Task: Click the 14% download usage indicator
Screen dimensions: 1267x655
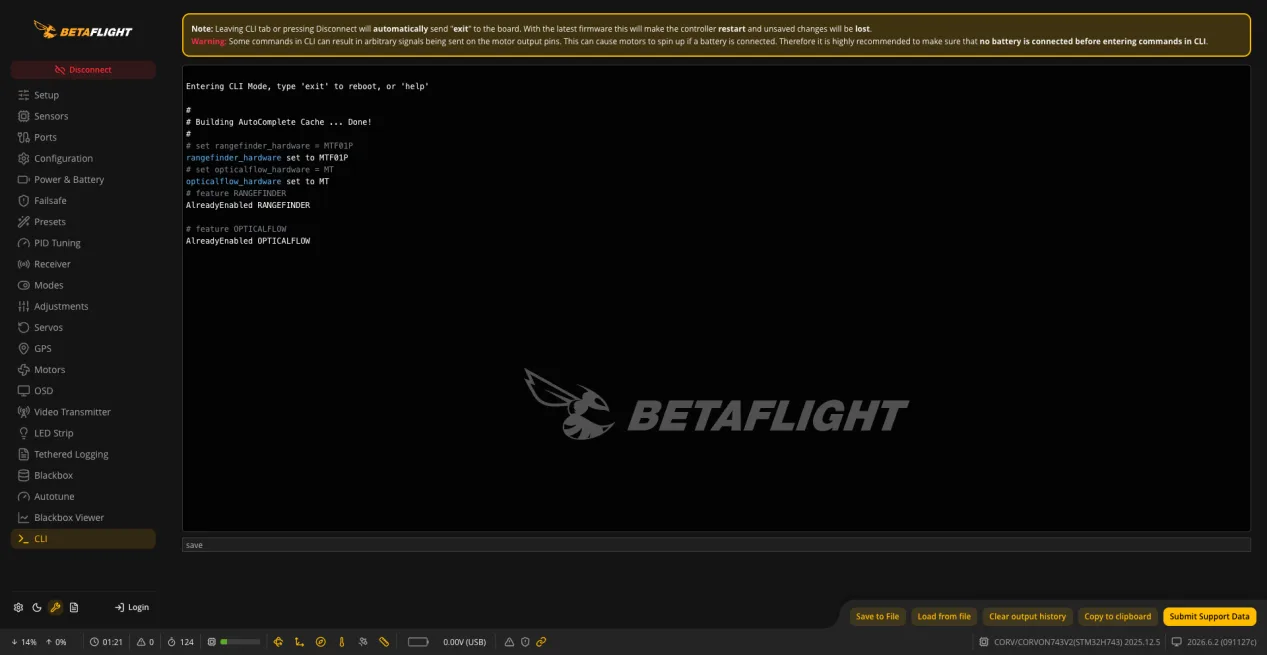Action: 24,641
